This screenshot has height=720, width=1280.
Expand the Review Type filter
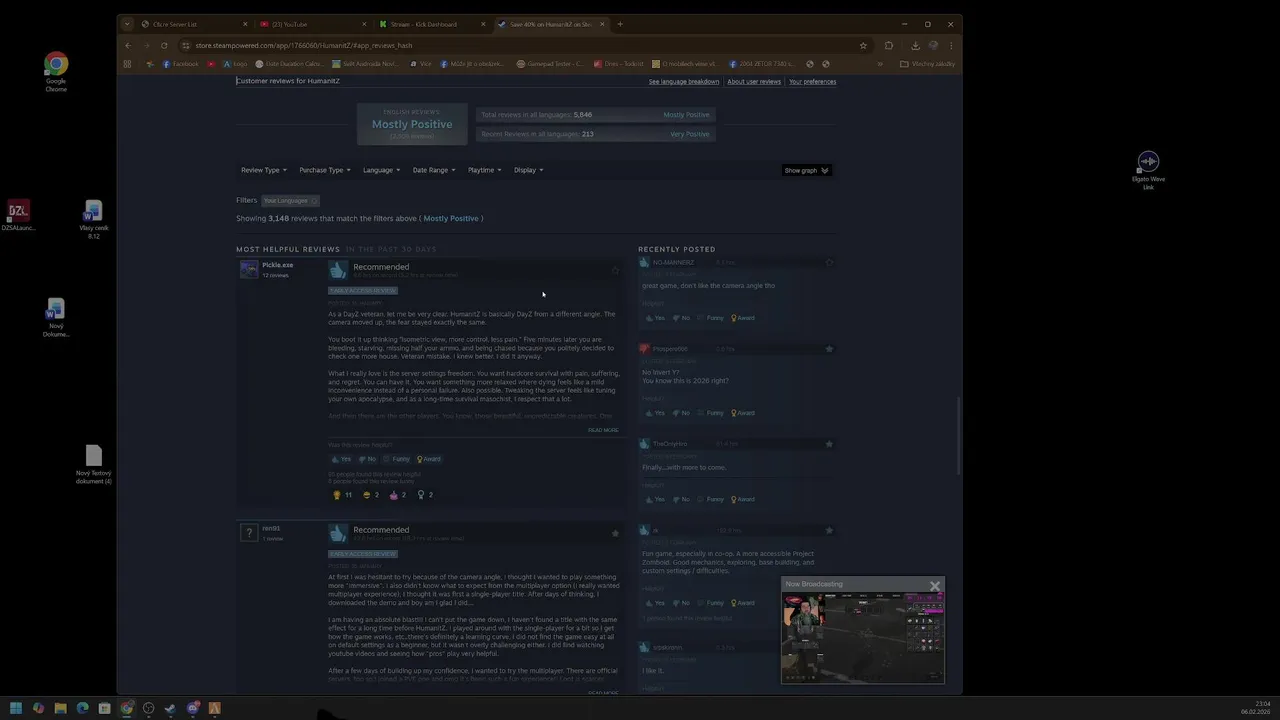coord(264,170)
